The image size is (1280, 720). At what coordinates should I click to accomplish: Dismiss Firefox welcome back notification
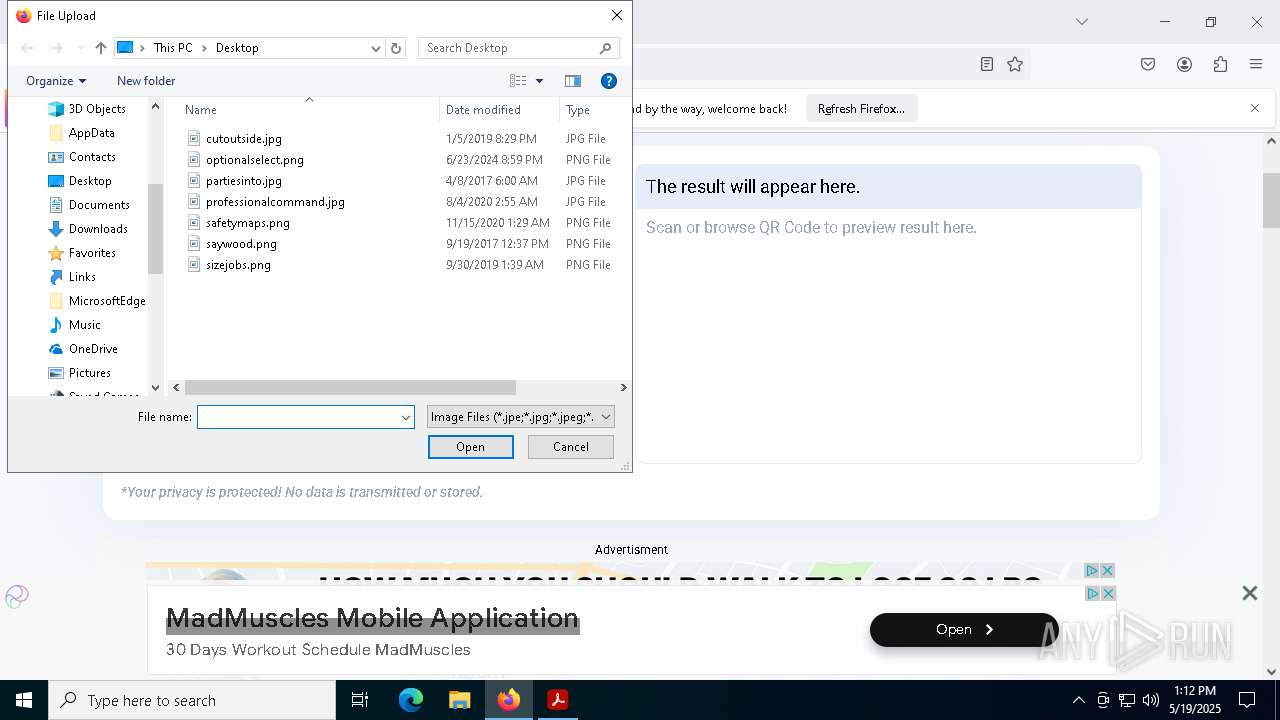pos(1255,108)
